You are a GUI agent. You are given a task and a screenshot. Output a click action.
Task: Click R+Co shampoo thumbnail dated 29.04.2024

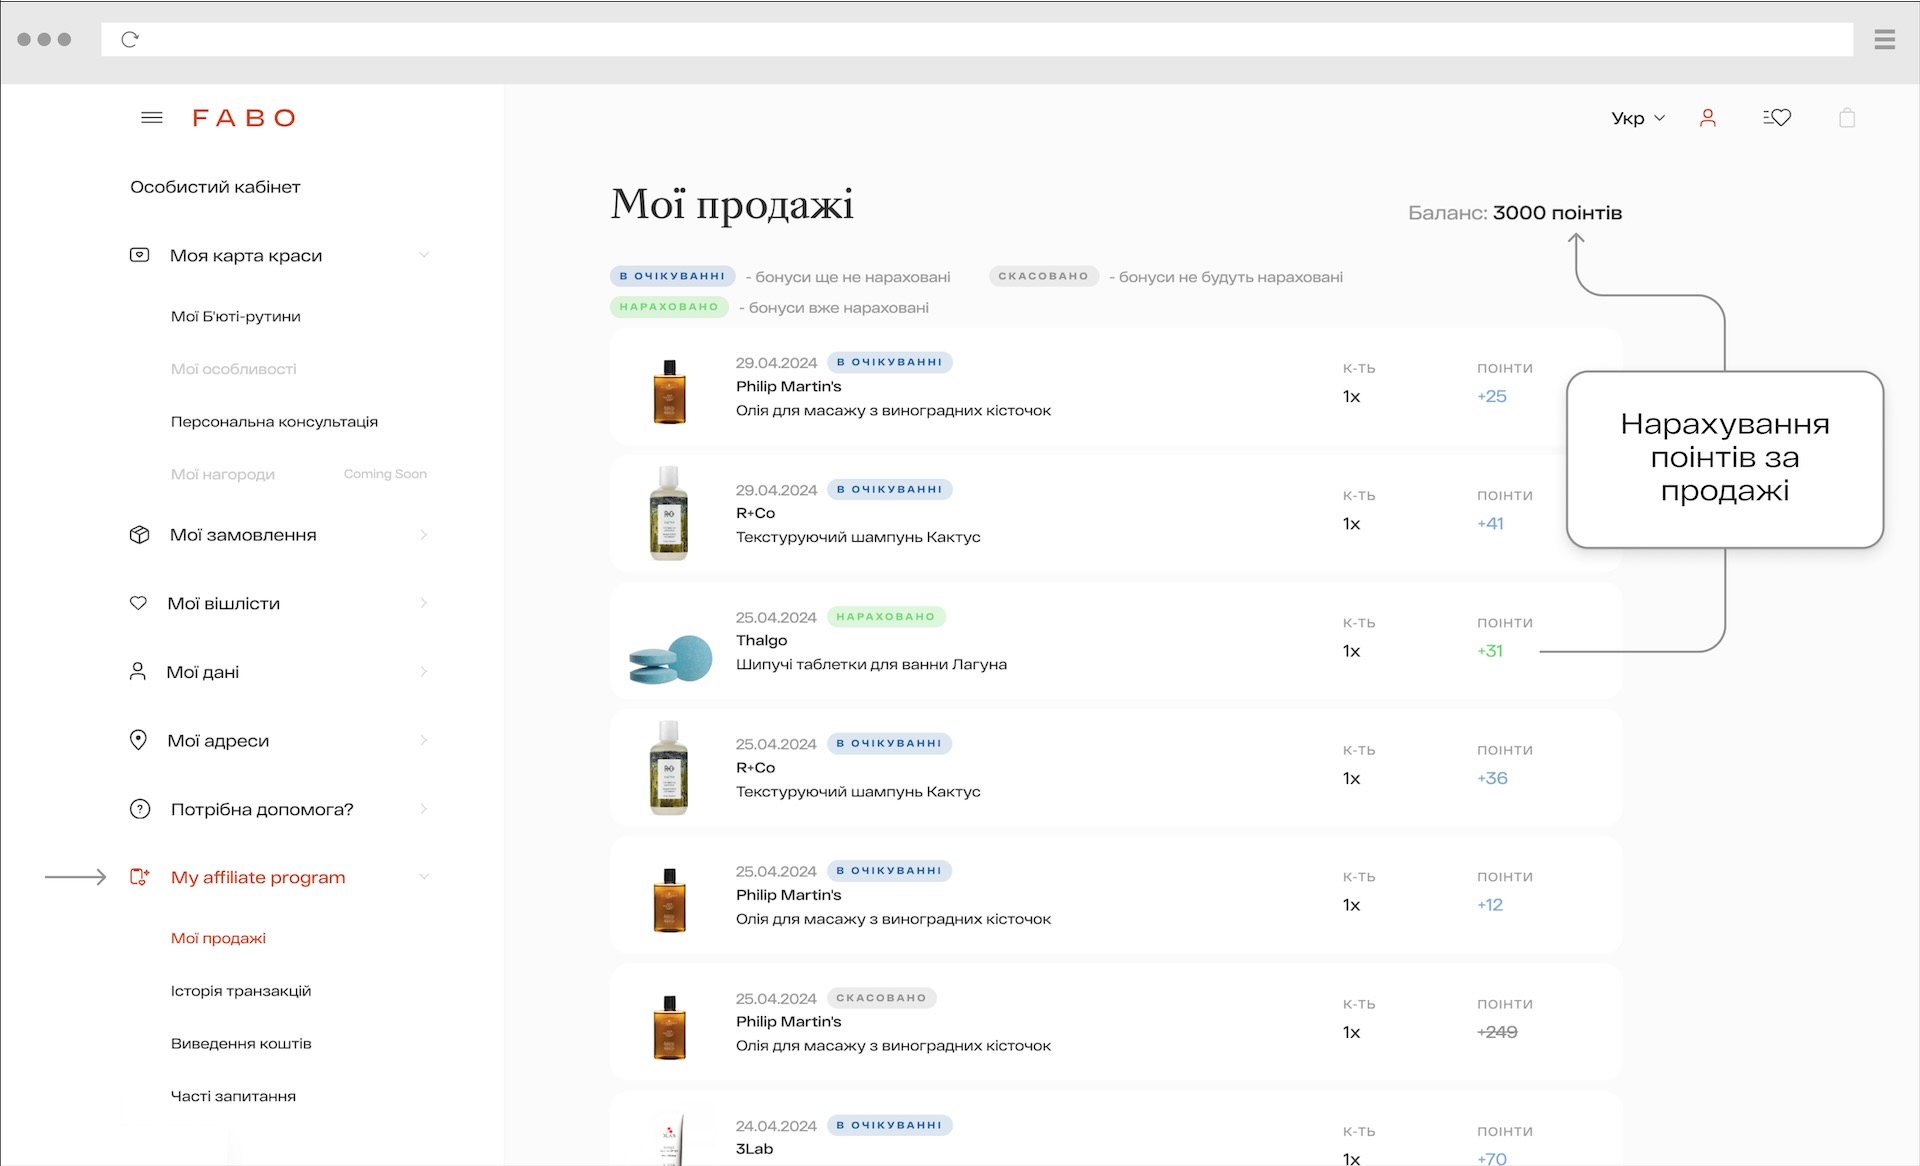point(669,513)
